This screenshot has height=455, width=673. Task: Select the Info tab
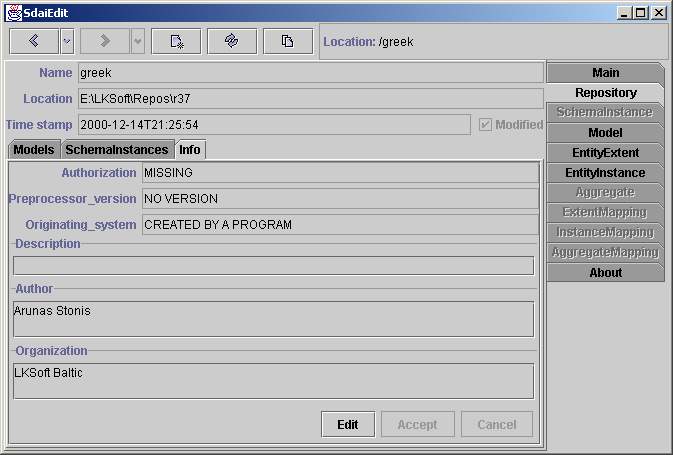click(x=190, y=150)
